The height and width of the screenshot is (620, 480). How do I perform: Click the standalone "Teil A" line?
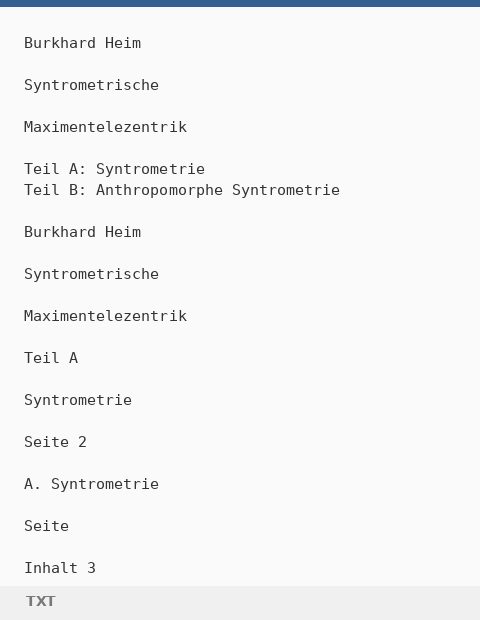tap(51, 358)
